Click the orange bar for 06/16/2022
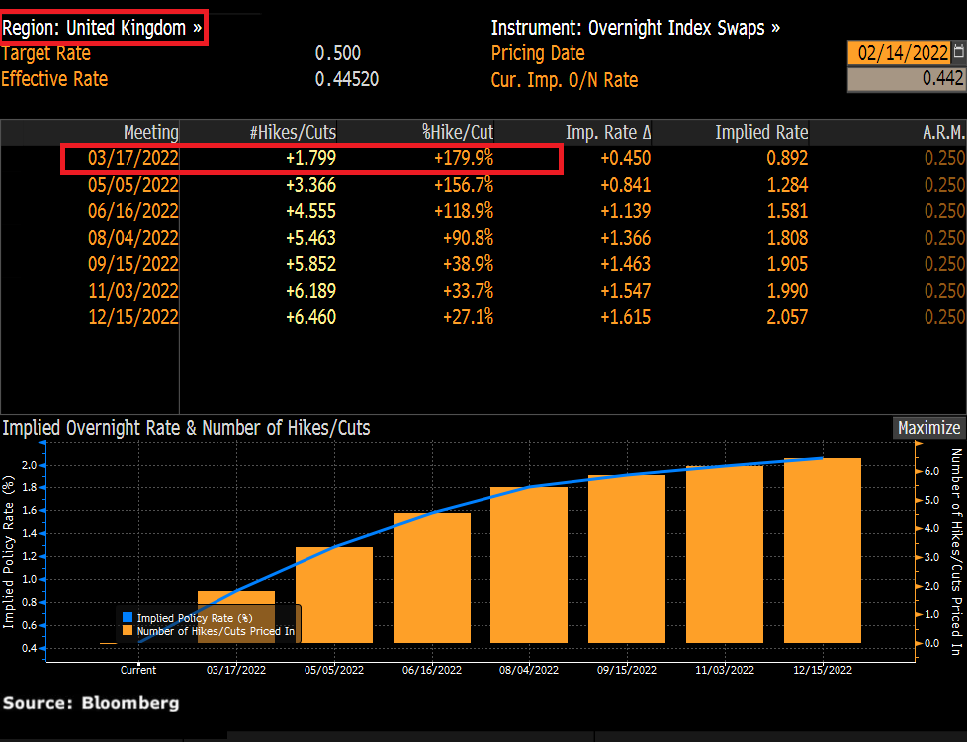Image resolution: width=967 pixels, height=742 pixels. pos(431,577)
